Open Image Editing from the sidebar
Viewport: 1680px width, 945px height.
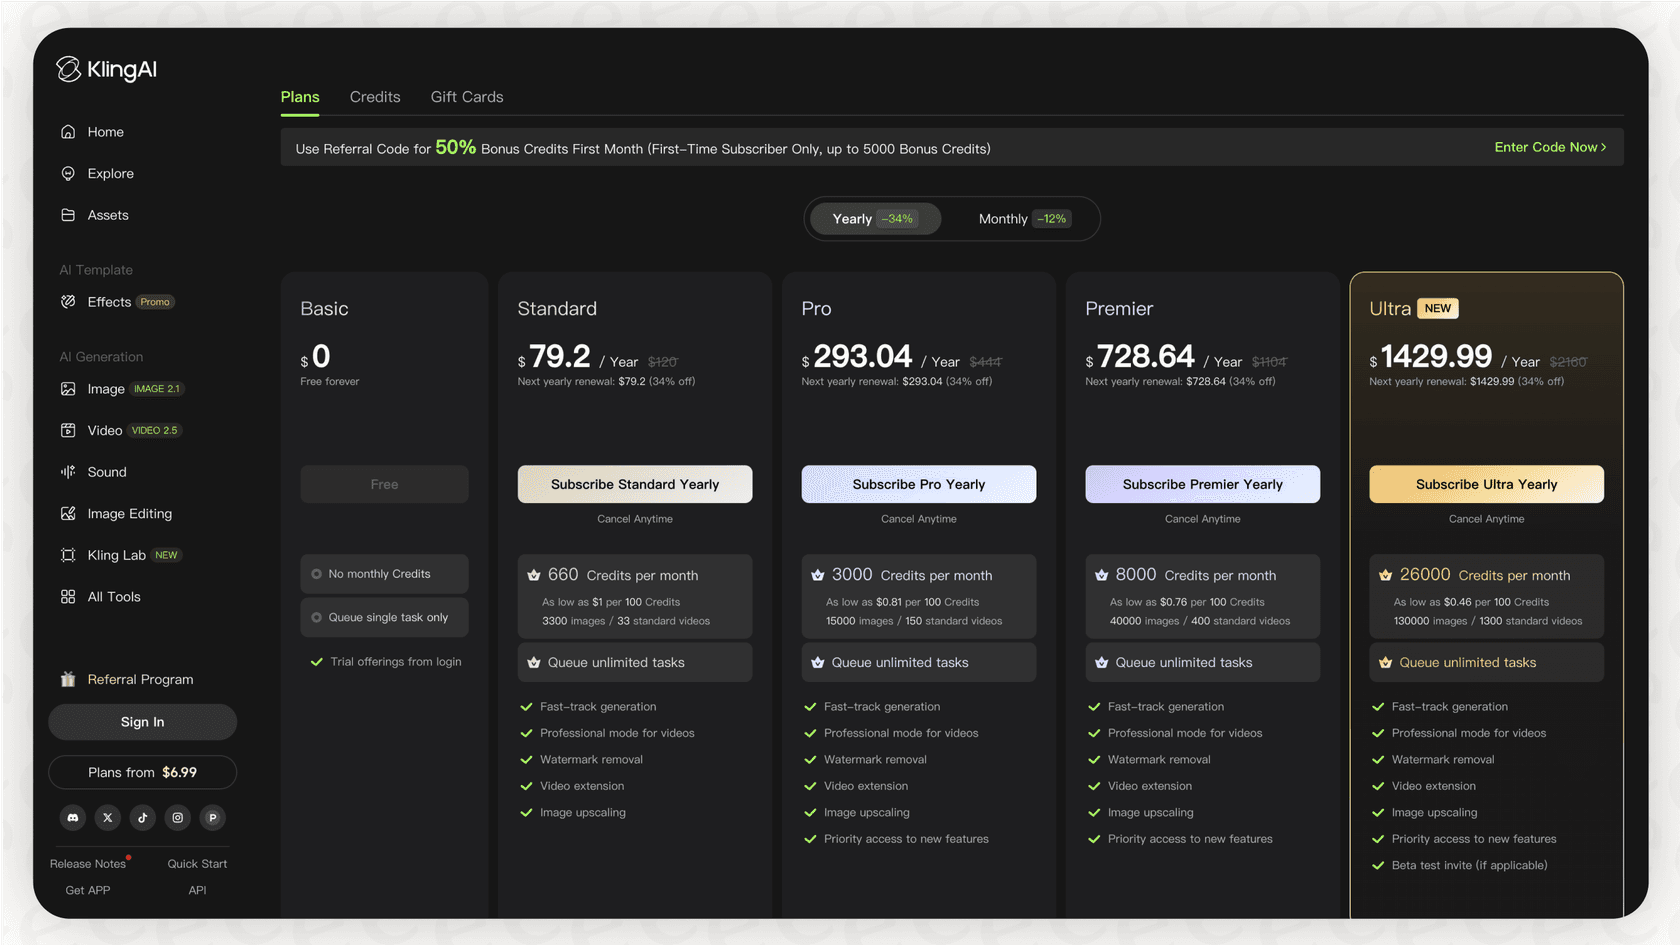pyautogui.click(x=129, y=513)
